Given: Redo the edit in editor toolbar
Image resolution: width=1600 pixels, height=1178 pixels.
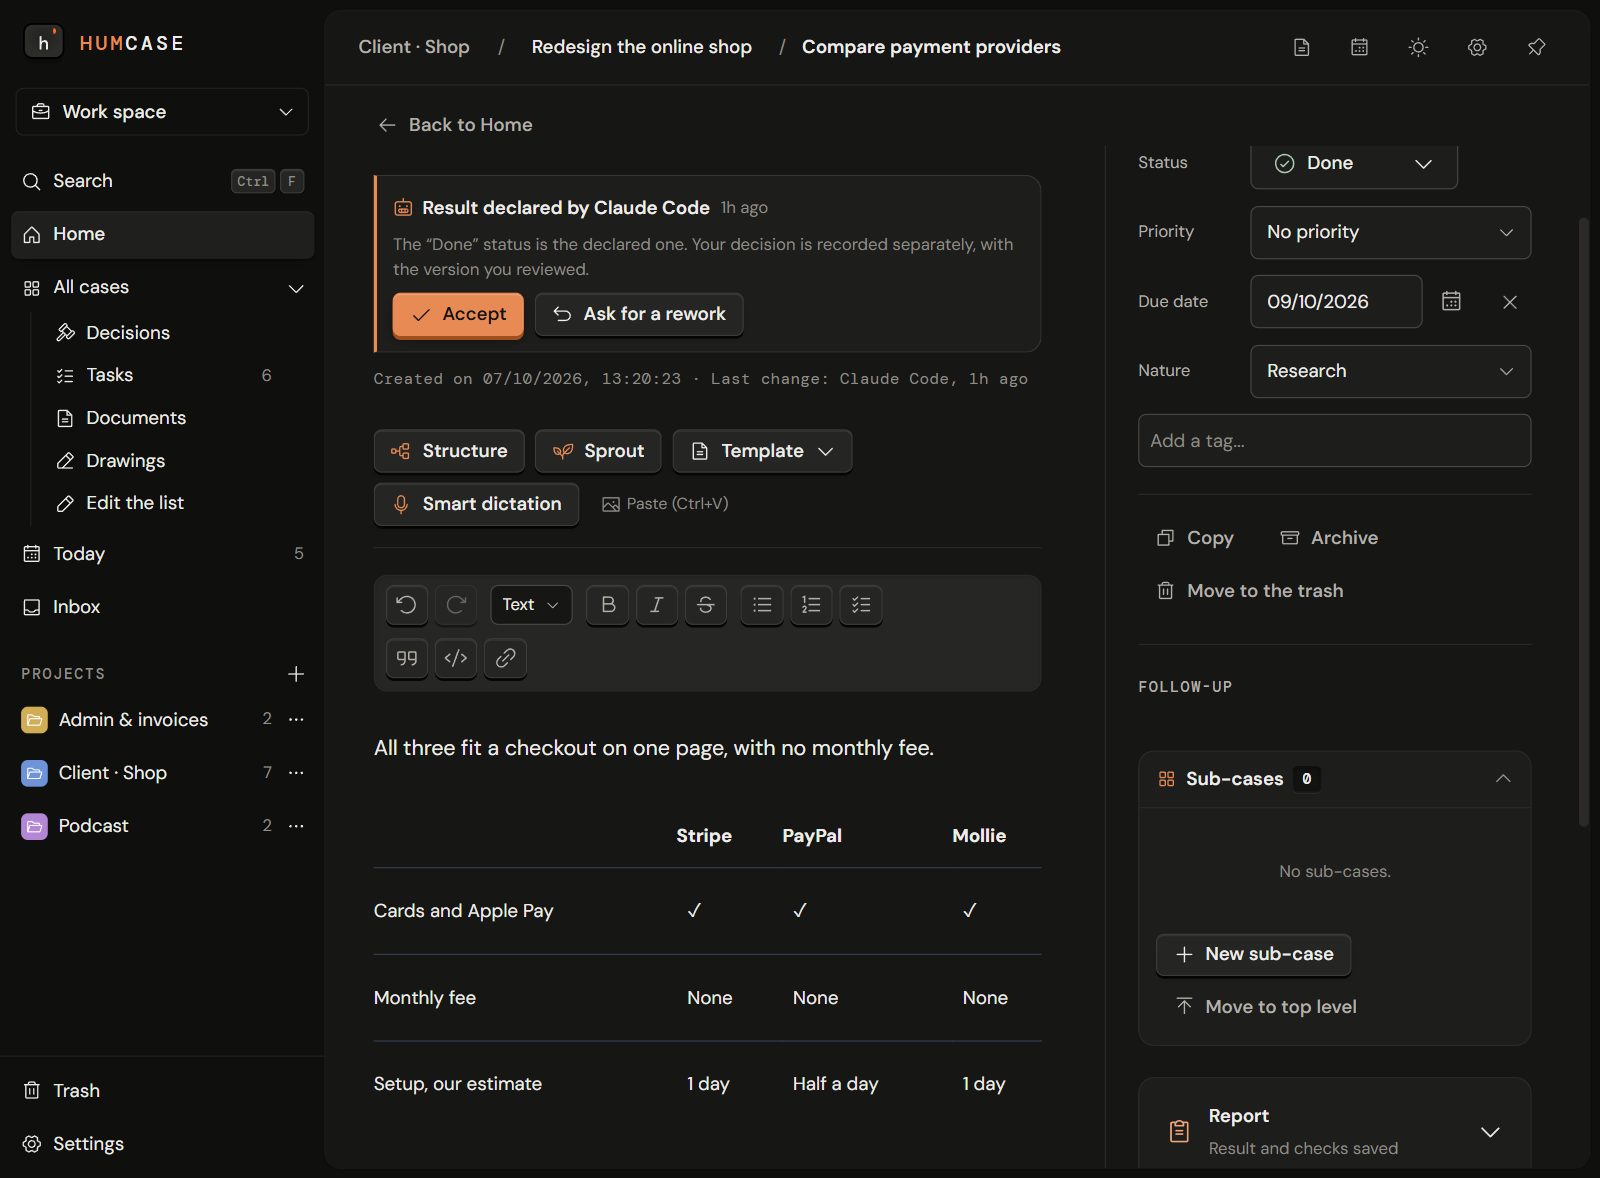Looking at the screenshot, I should [x=456, y=604].
